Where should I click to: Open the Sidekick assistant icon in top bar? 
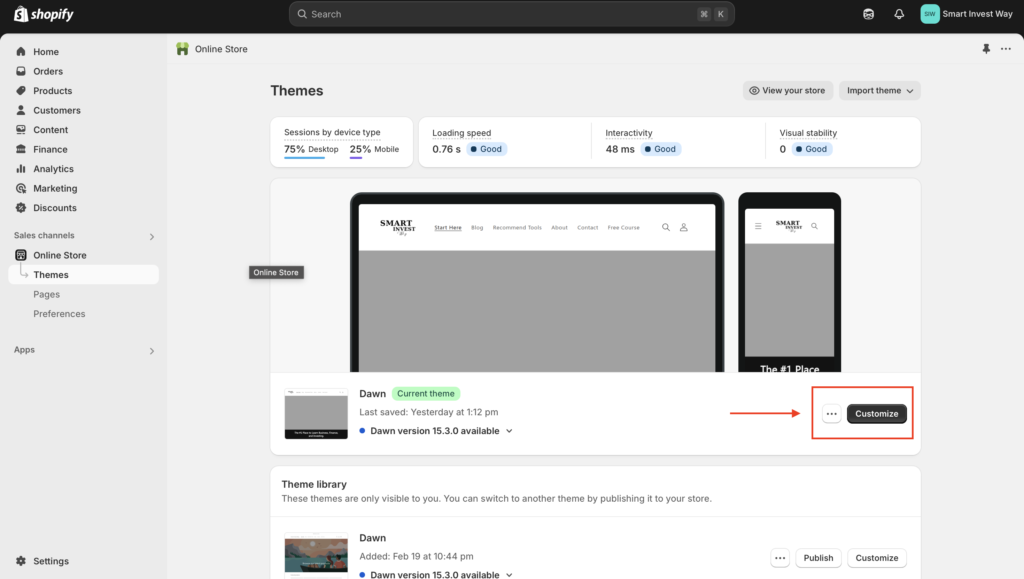pos(868,14)
